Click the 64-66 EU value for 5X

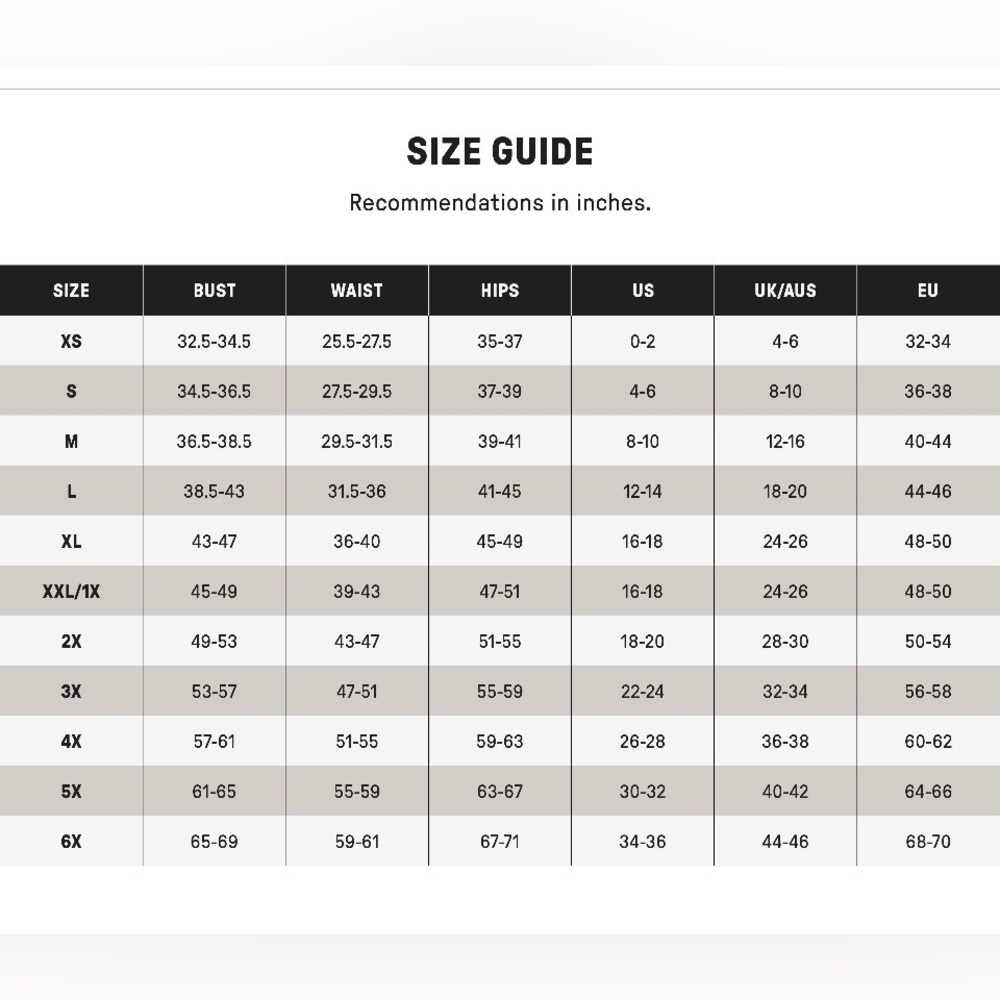[x=928, y=791]
